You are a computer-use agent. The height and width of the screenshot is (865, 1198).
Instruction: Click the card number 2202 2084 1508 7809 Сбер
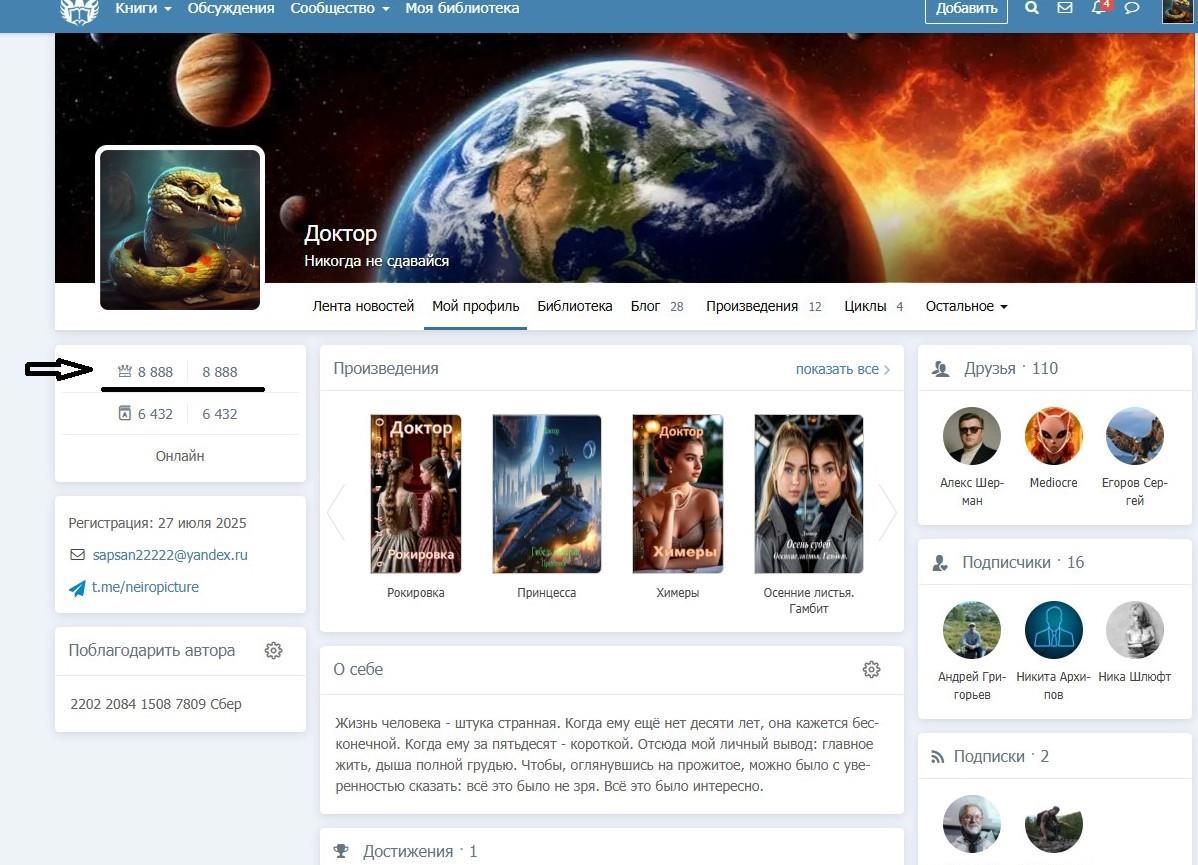click(156, 704)
